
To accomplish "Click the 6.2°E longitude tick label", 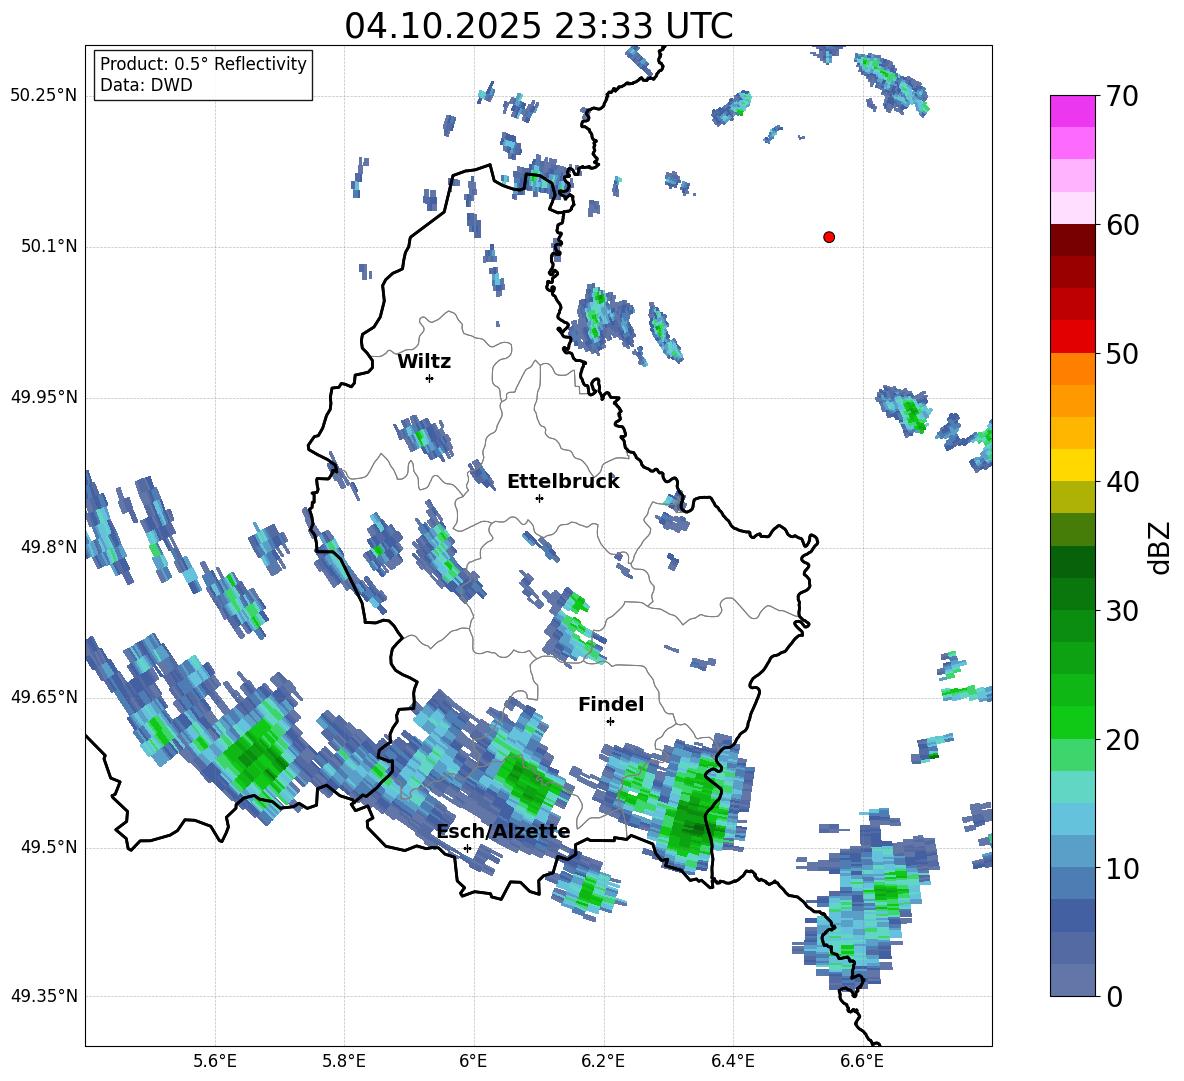I will point(603,1061).
